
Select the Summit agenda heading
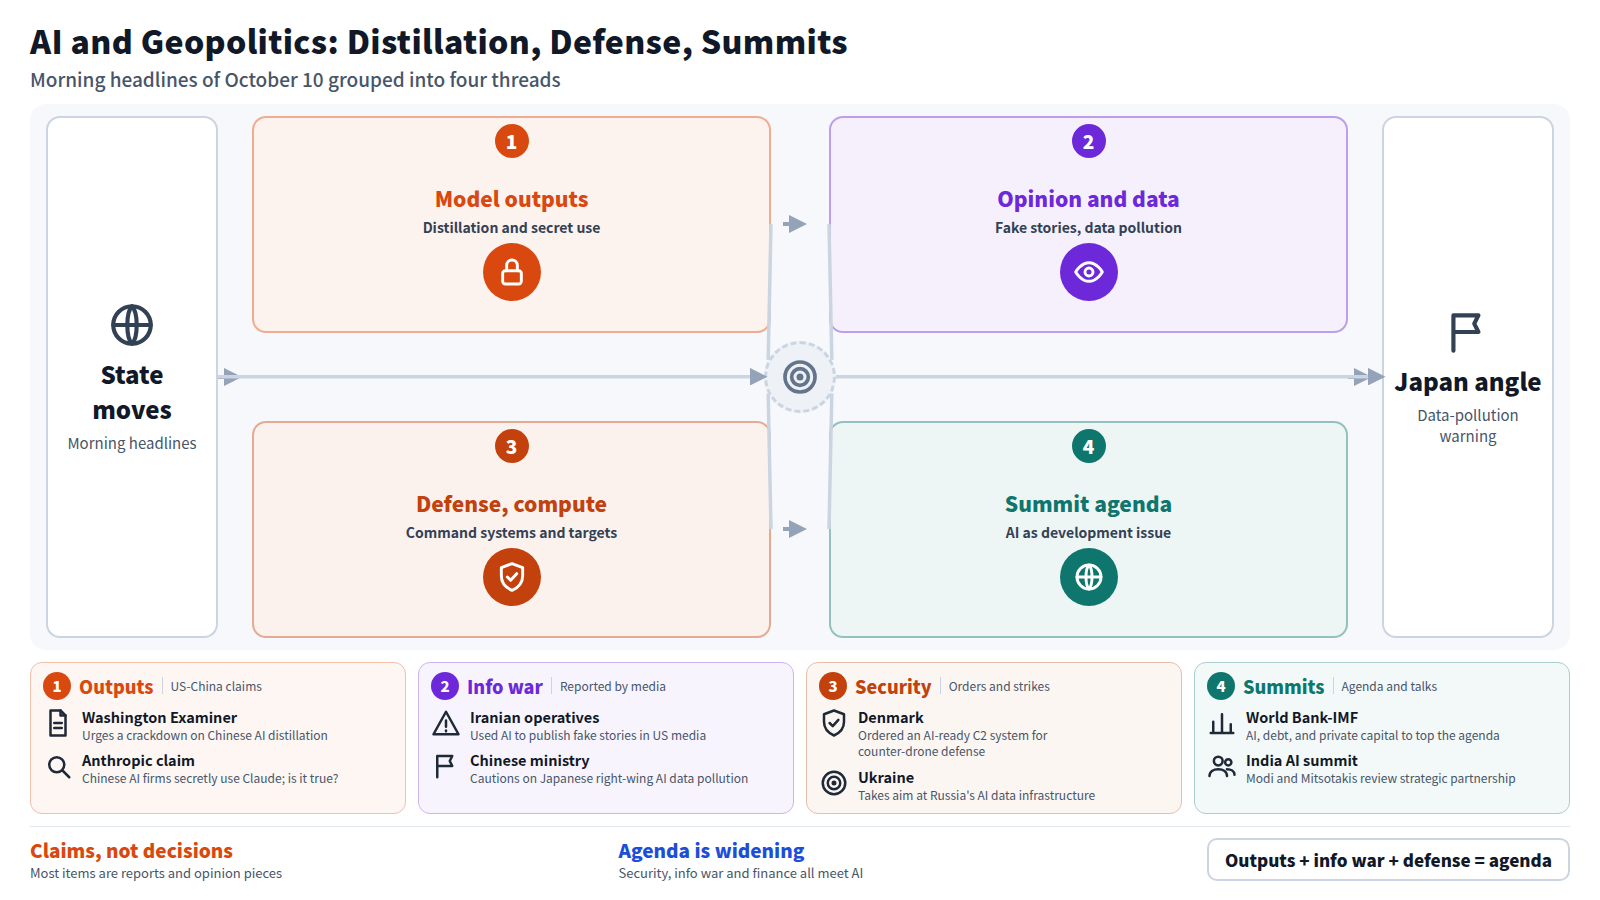point(1088,504)
